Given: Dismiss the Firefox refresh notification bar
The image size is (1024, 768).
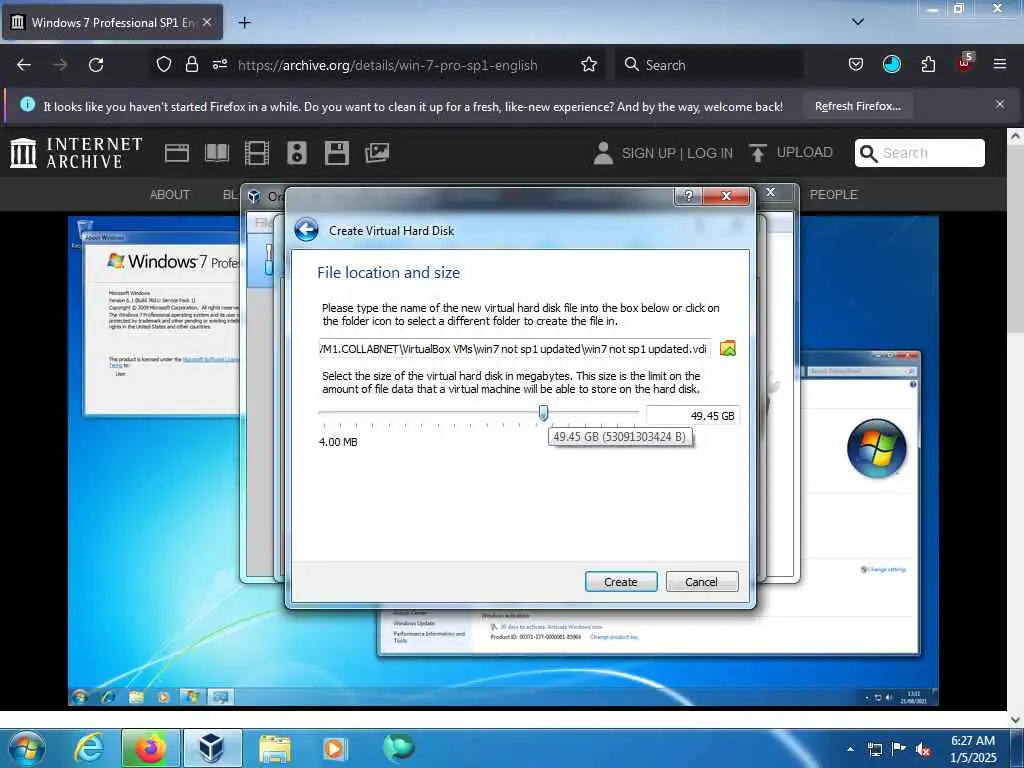Looking at the screenshot, I should point(1000,104).
